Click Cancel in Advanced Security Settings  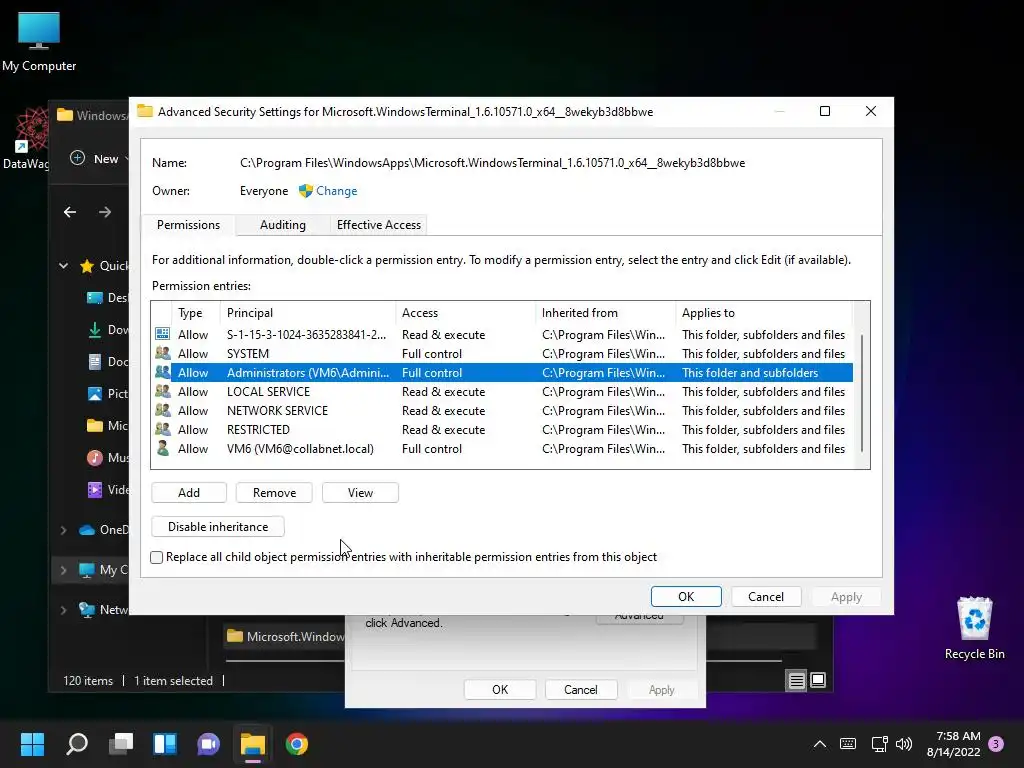click(x=765, y=596)
